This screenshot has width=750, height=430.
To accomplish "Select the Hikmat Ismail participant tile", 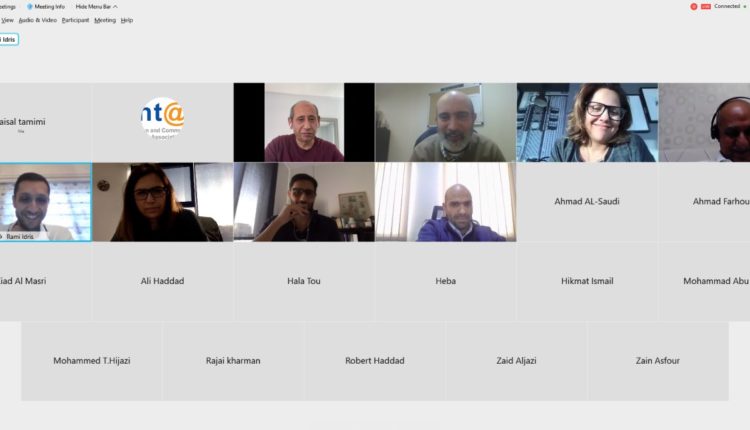I will (587, 281).
